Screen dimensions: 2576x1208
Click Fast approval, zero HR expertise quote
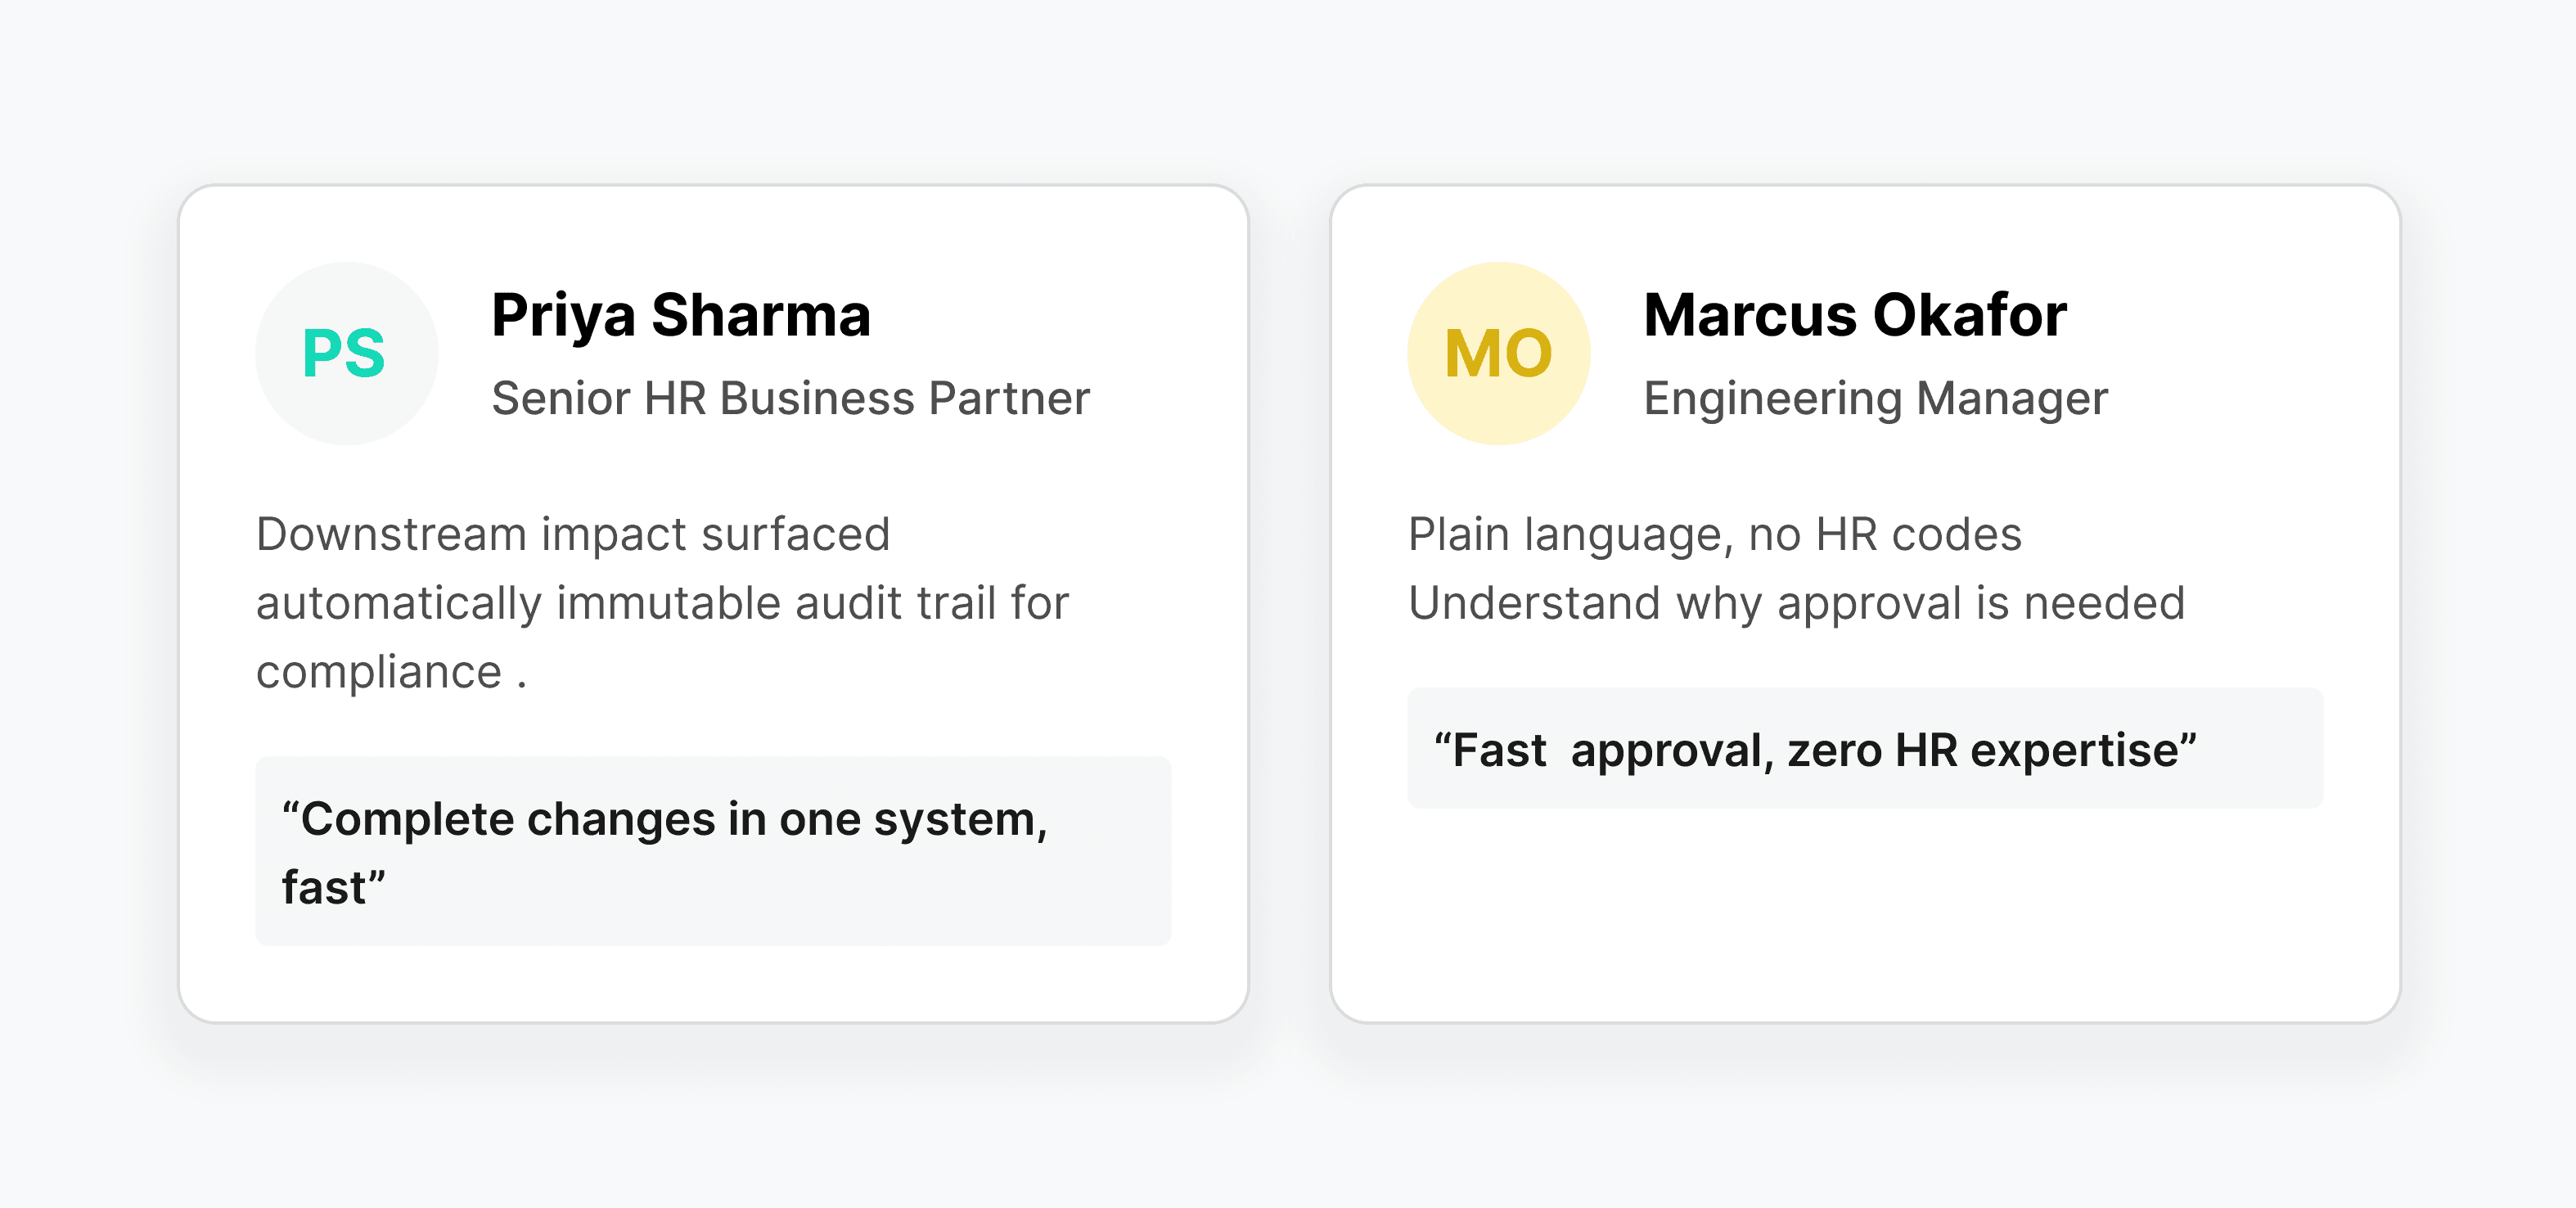click(1815, 750)
